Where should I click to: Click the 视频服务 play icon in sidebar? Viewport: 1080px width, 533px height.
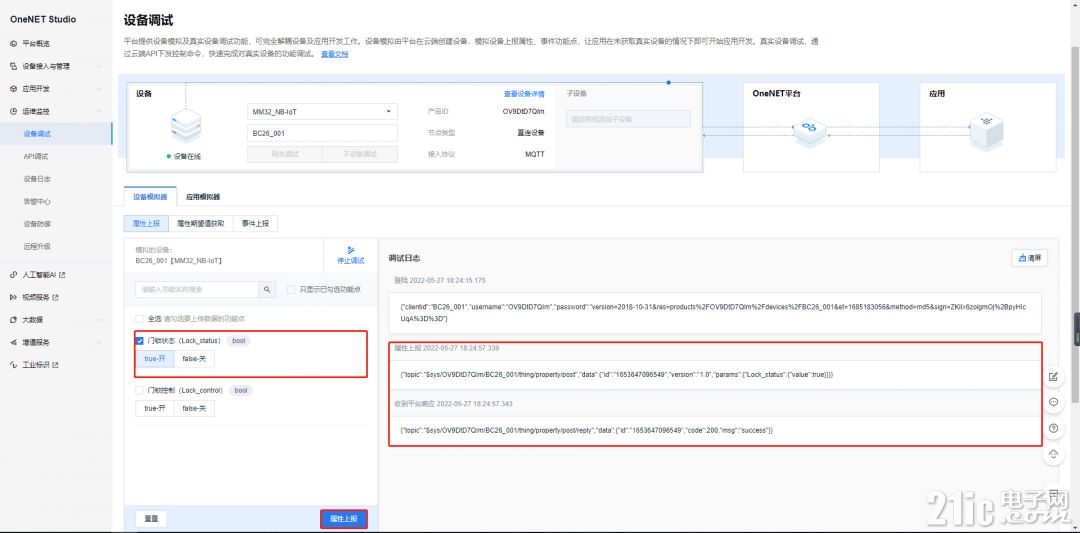14,297
